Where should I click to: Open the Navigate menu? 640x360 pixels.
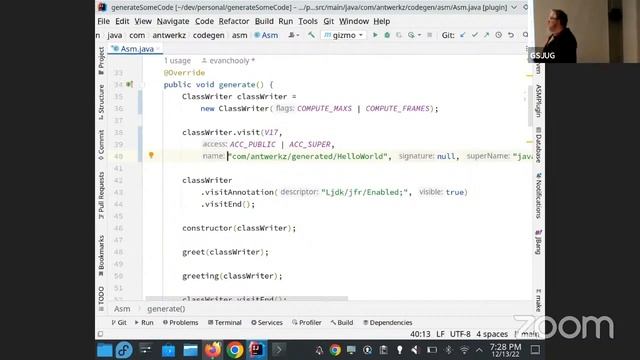click(x=173, y=21)
